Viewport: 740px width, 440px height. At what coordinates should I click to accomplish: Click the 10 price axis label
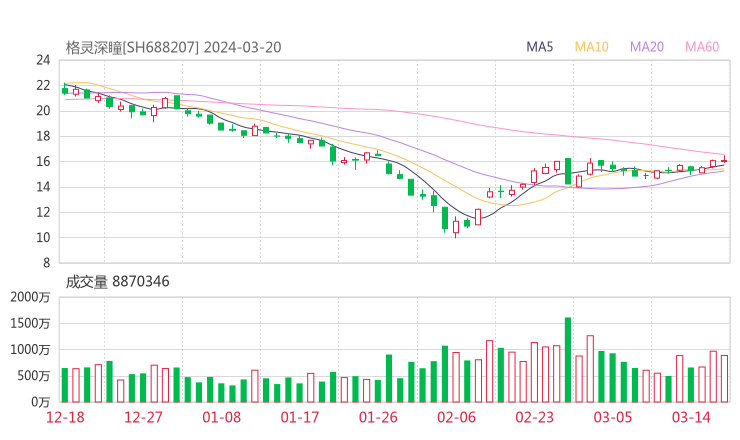click(43, 238)
